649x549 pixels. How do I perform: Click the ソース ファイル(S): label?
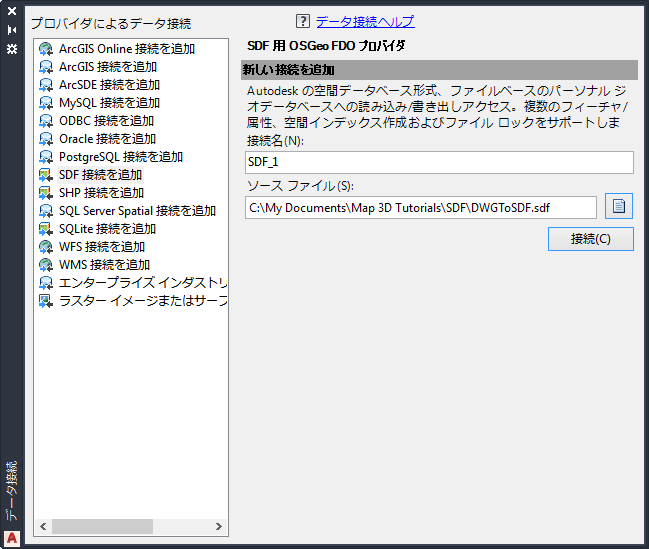[300, 186]
